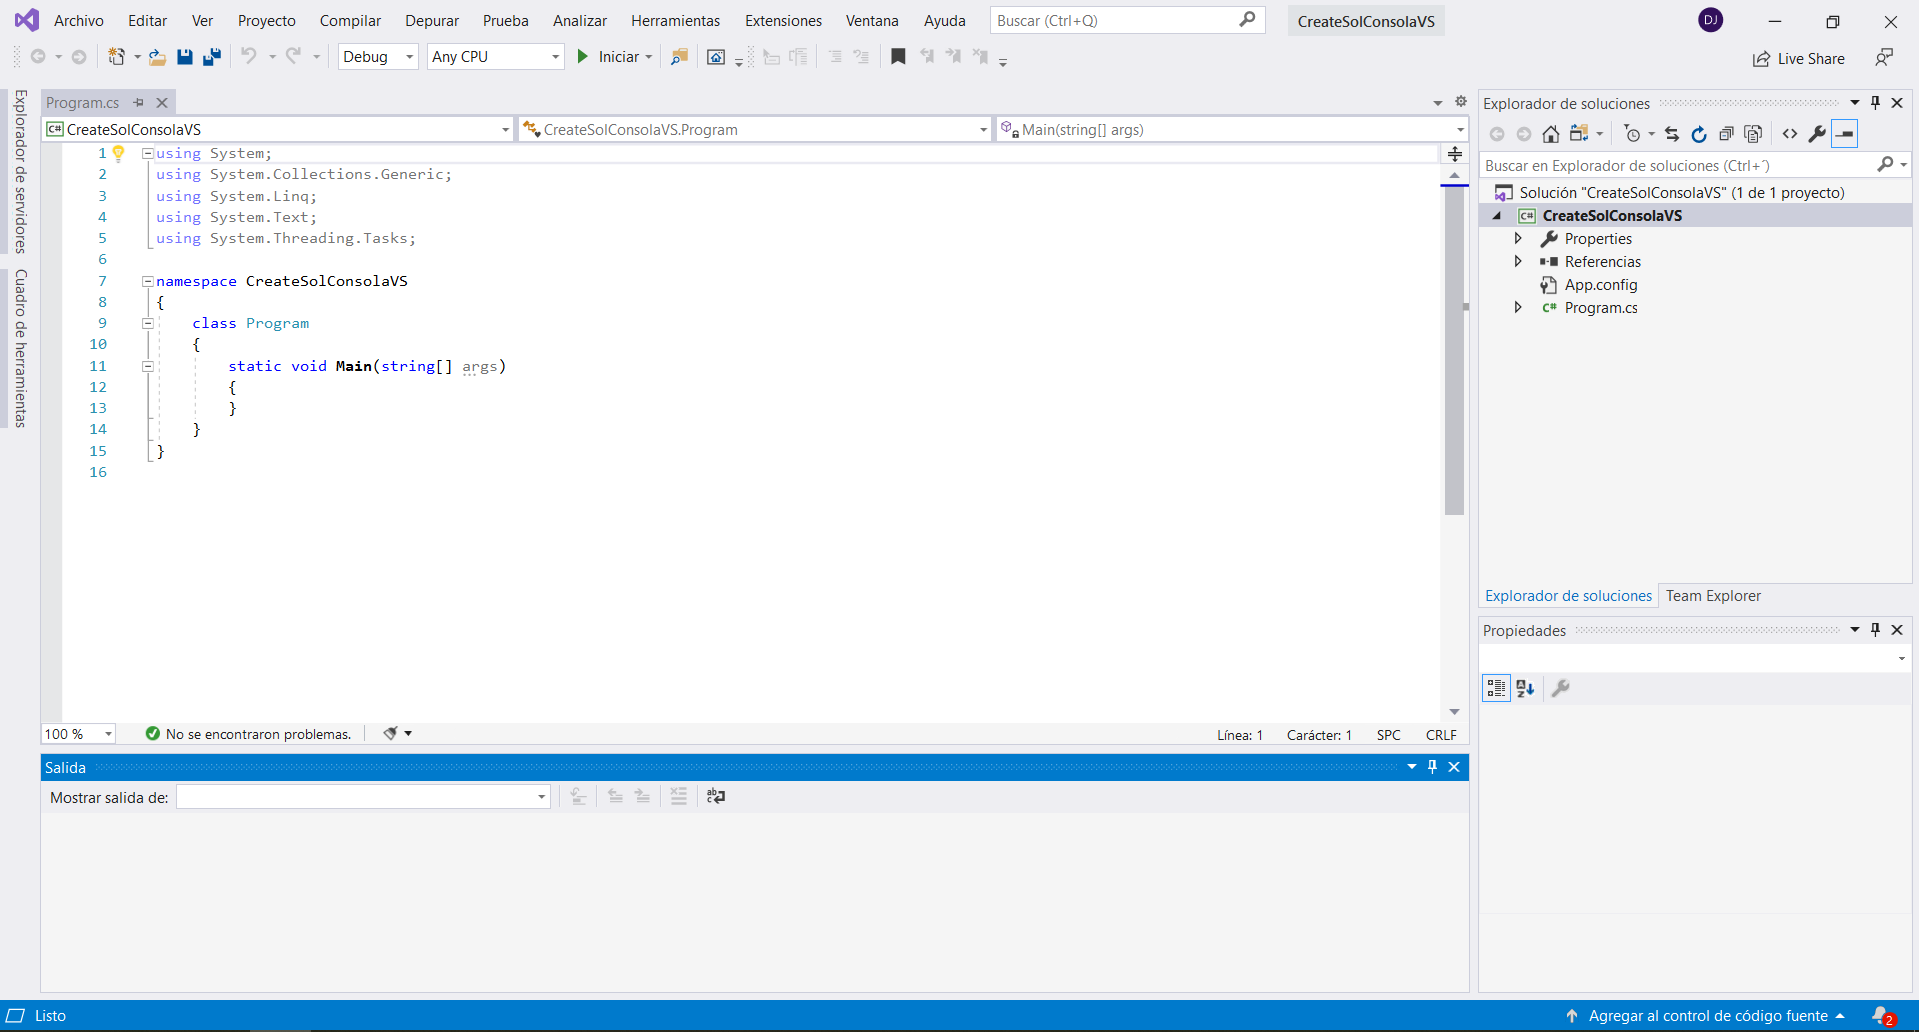Click the Live Share button
The width and height of the screenshot is (1919, 1032).
pos(1799,59)
